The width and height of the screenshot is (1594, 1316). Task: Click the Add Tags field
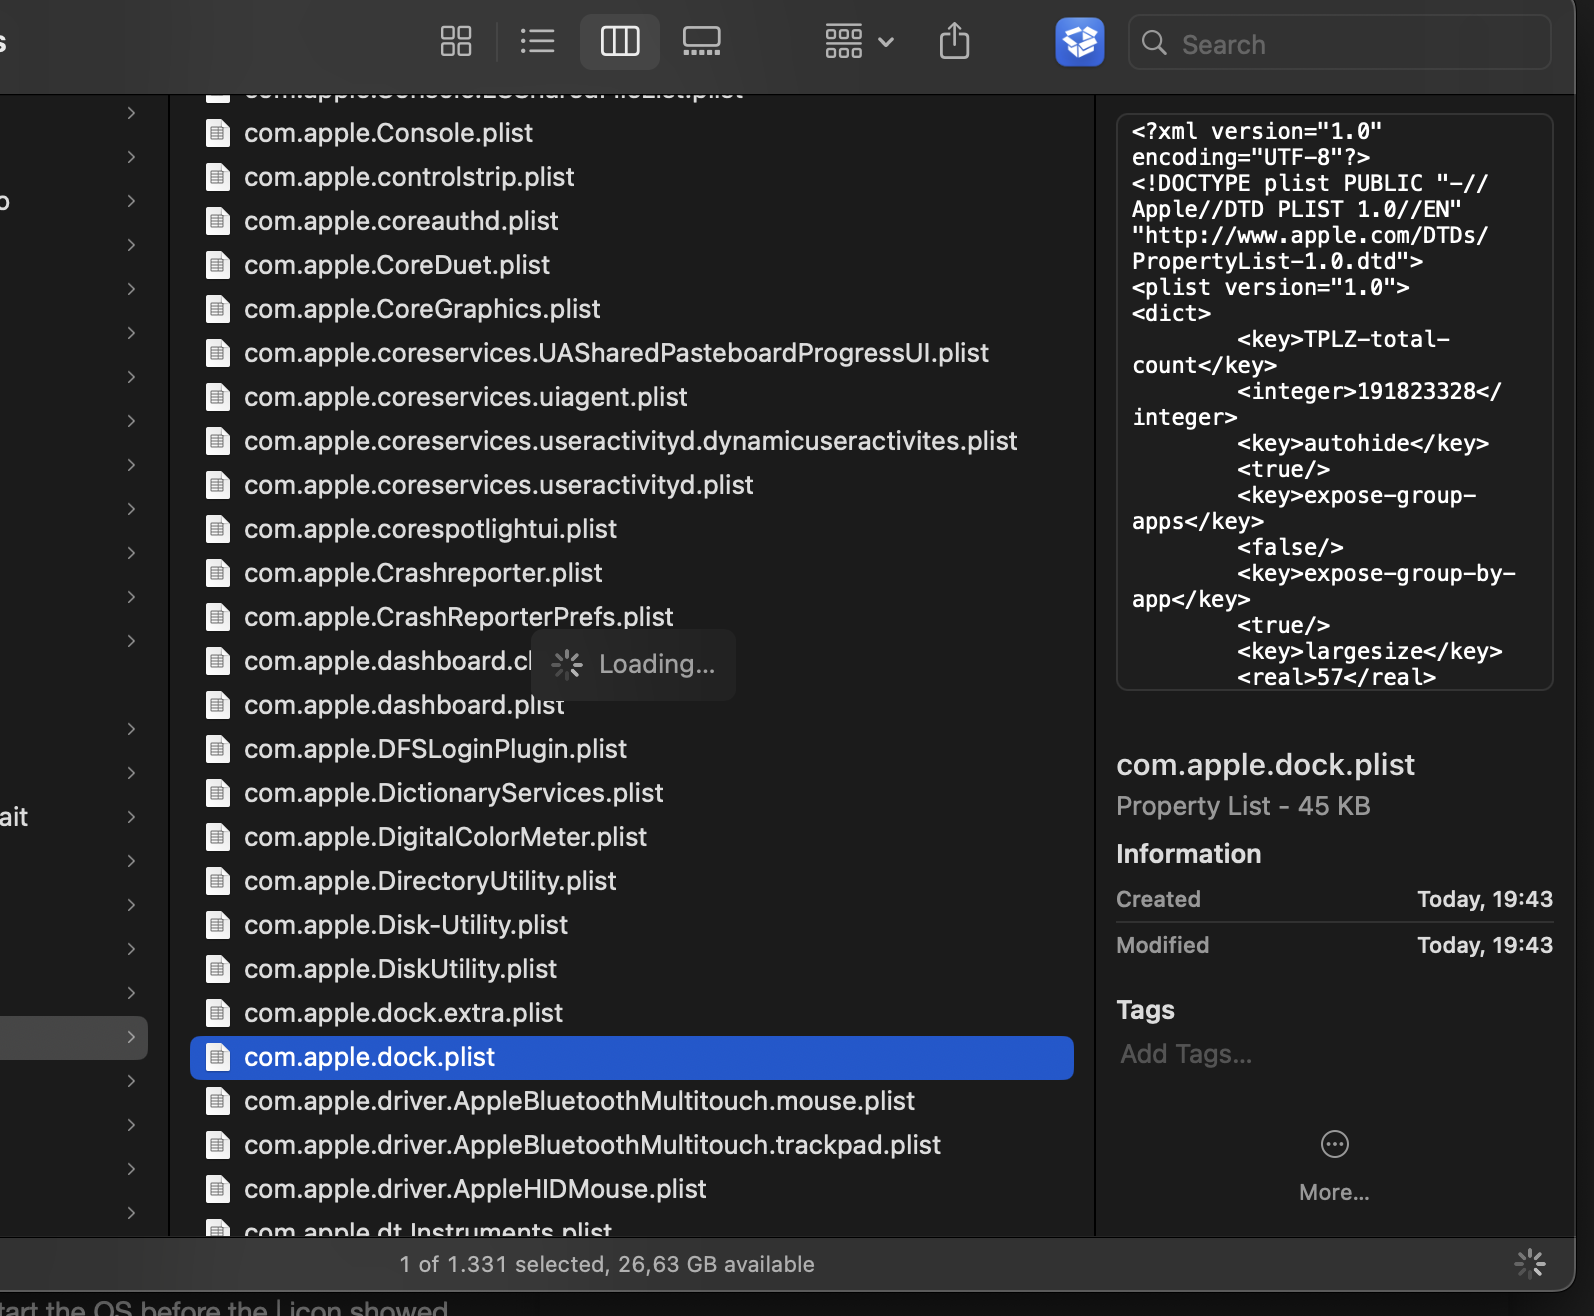1186,1054
